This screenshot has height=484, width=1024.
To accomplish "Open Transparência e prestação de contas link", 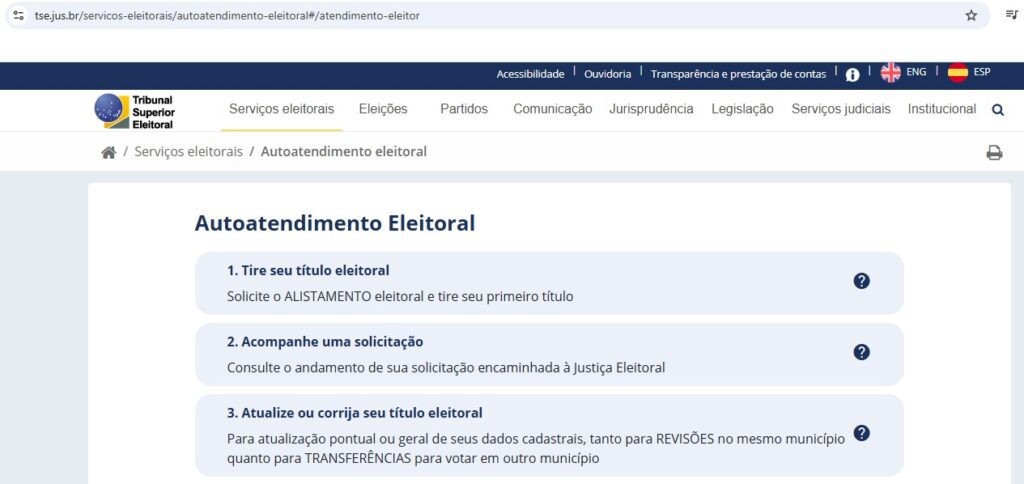I will 738,74.
